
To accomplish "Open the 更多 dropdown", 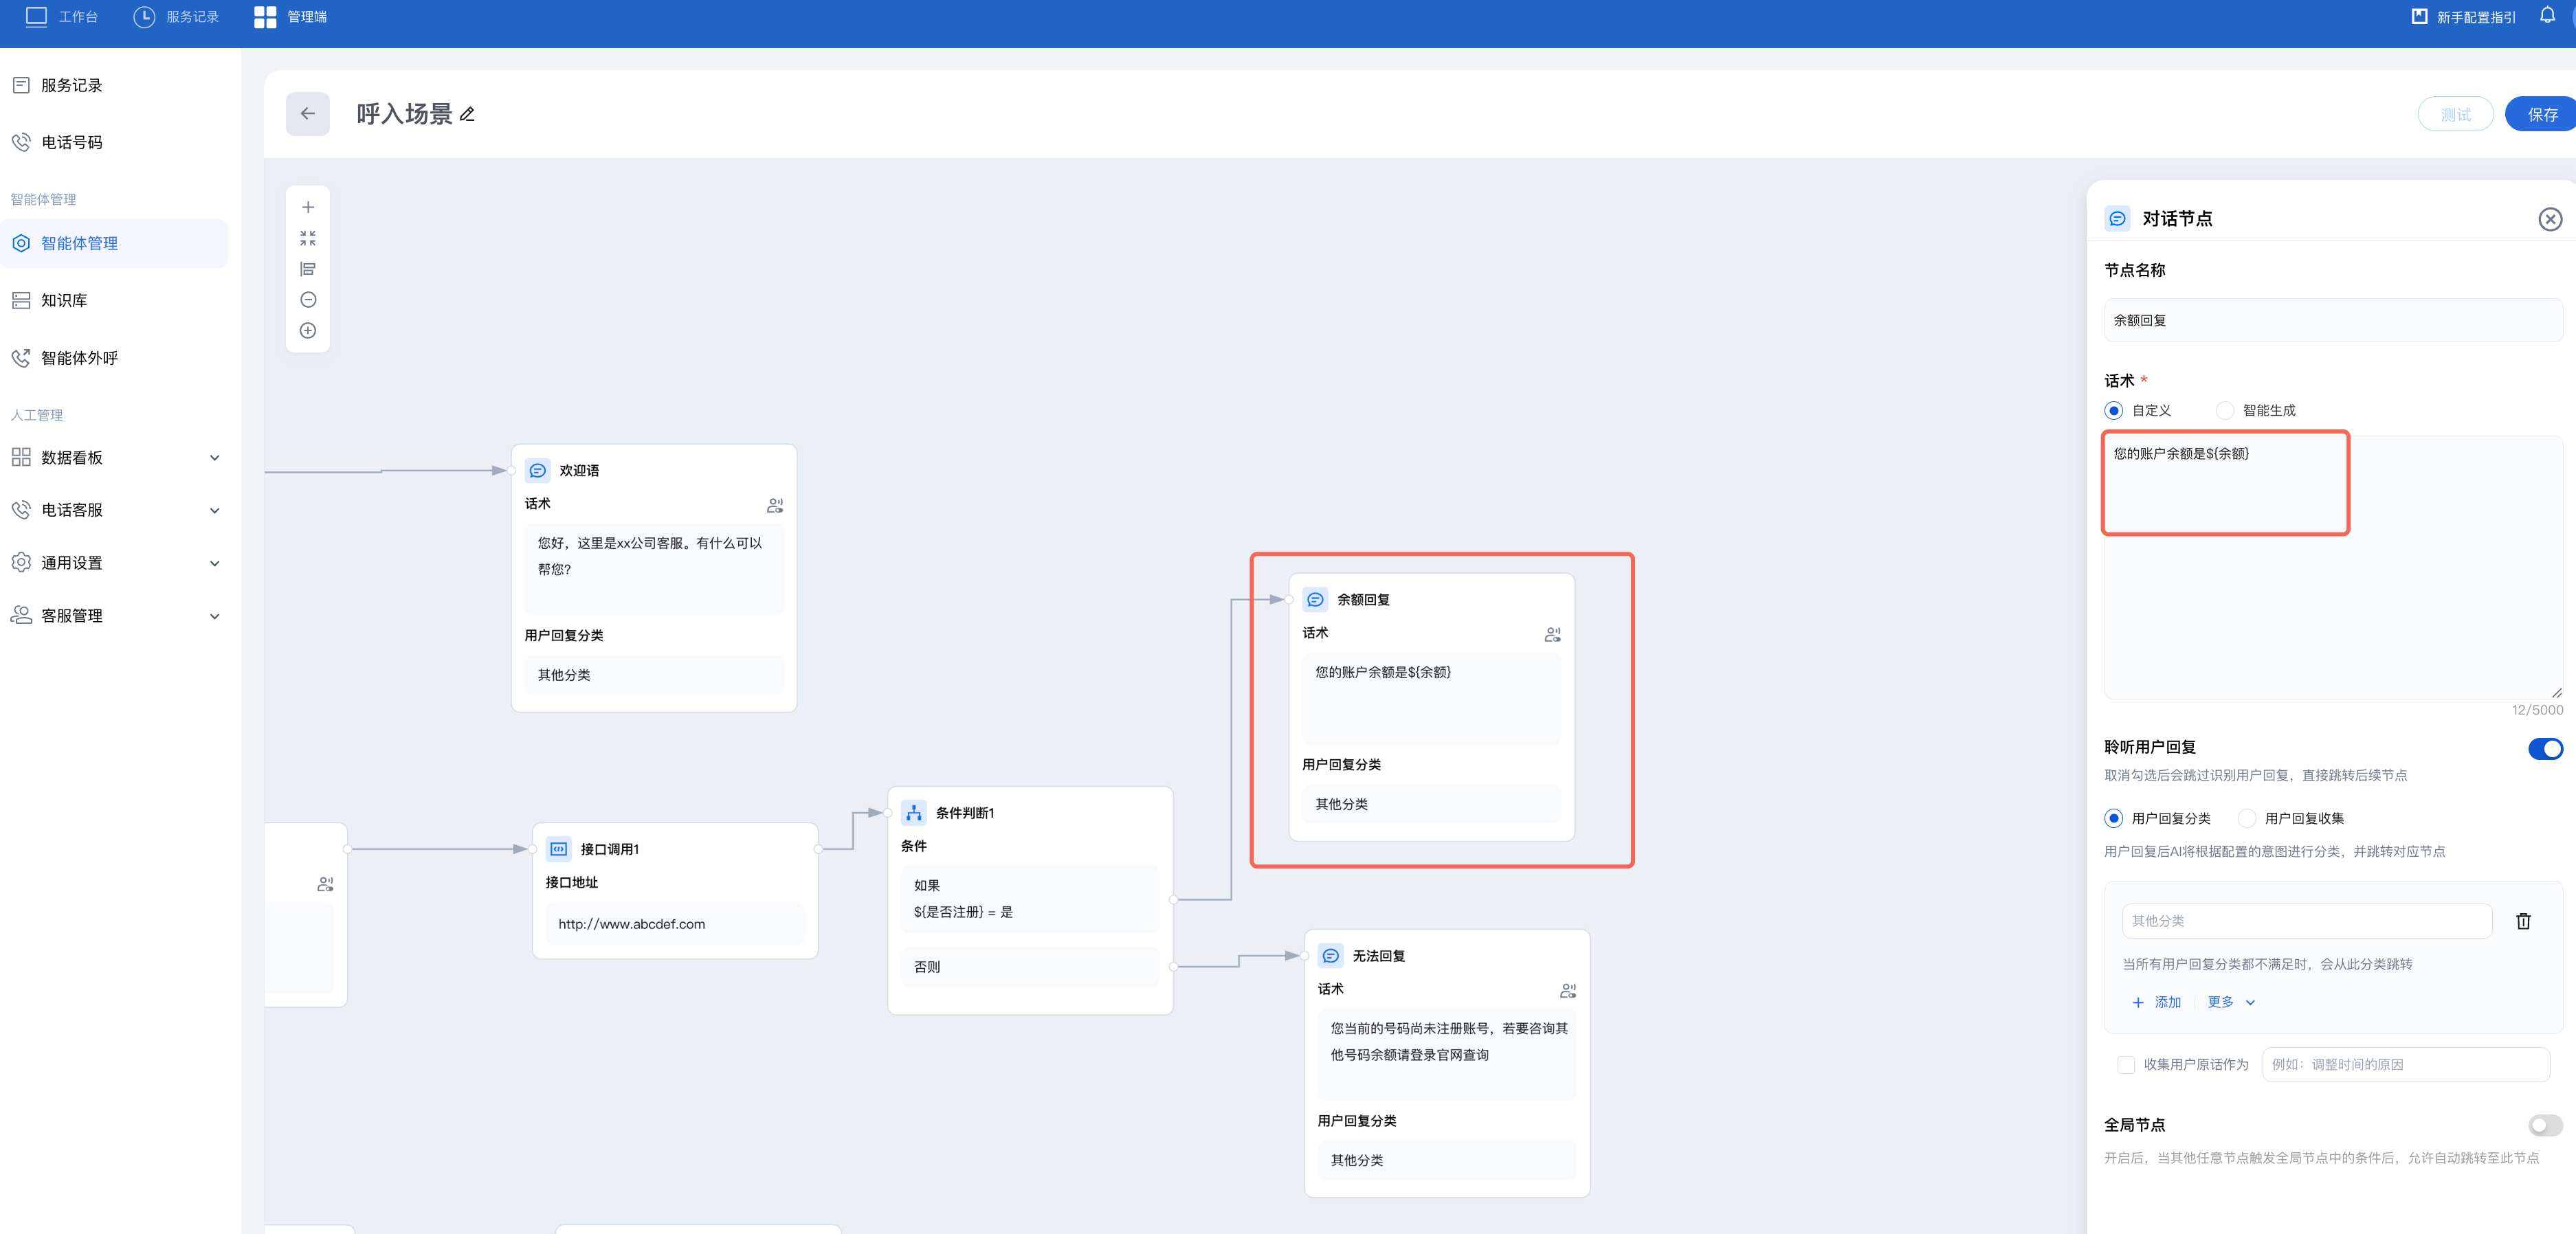I will point(2231,1002).
